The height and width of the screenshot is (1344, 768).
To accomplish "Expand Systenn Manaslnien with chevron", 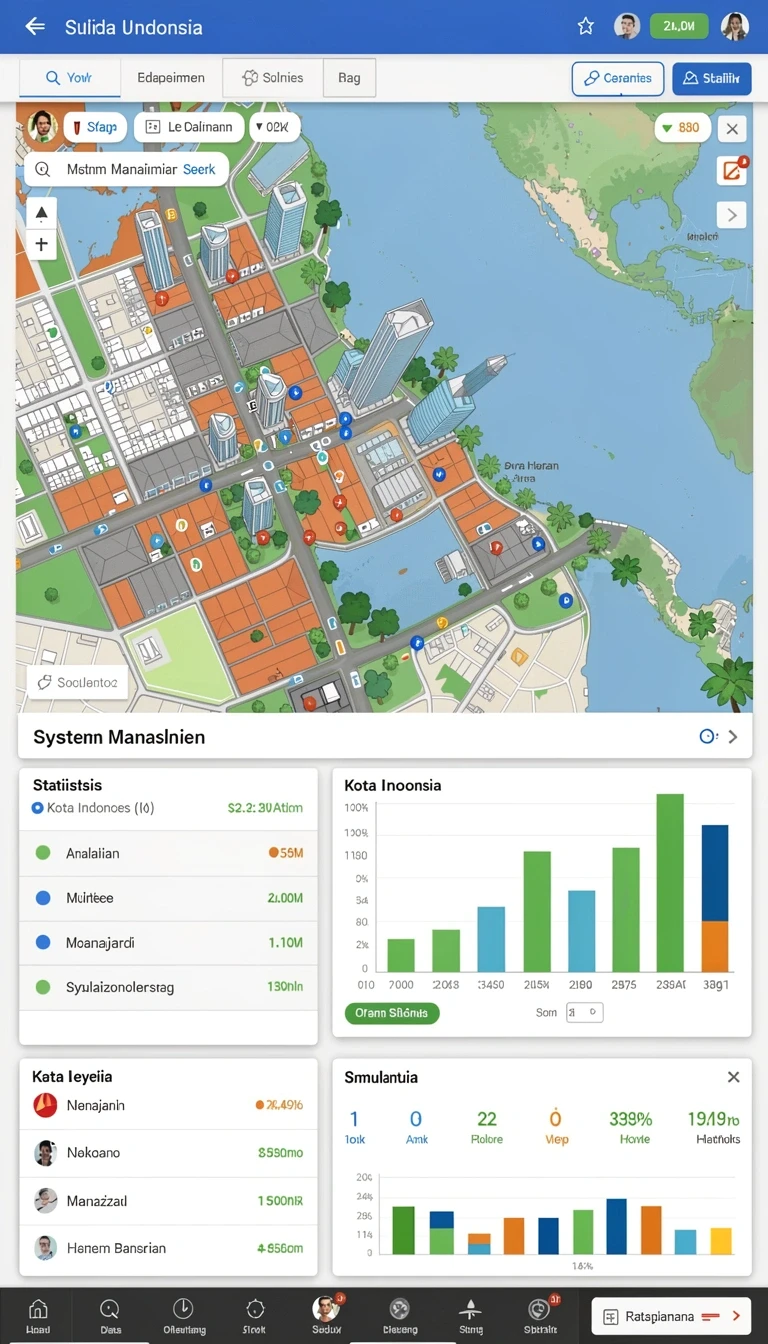I will coord(733,736).
